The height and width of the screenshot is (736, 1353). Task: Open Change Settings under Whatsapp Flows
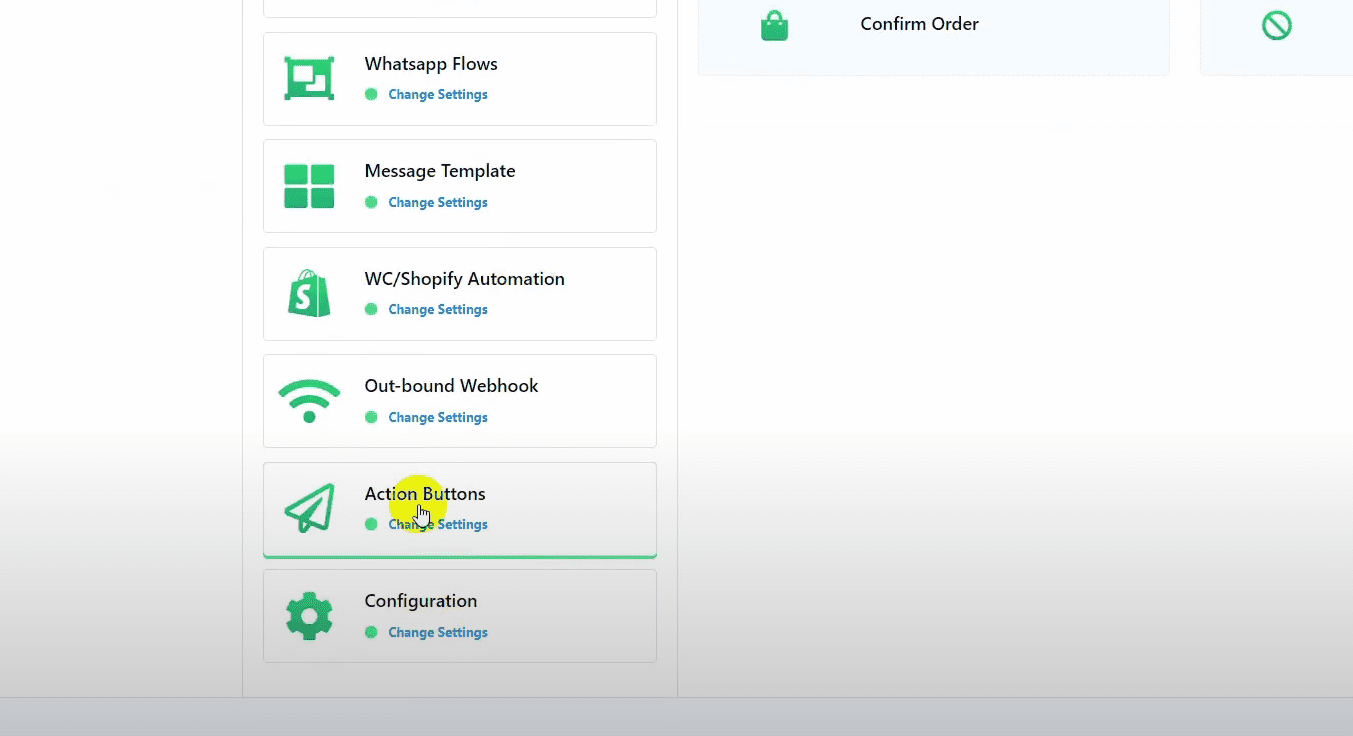click(x=437, y=95)
